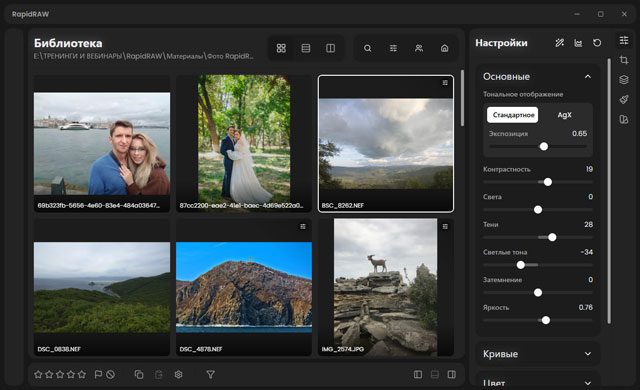Reset adjustments with circular arrow icon

(597, 42)
